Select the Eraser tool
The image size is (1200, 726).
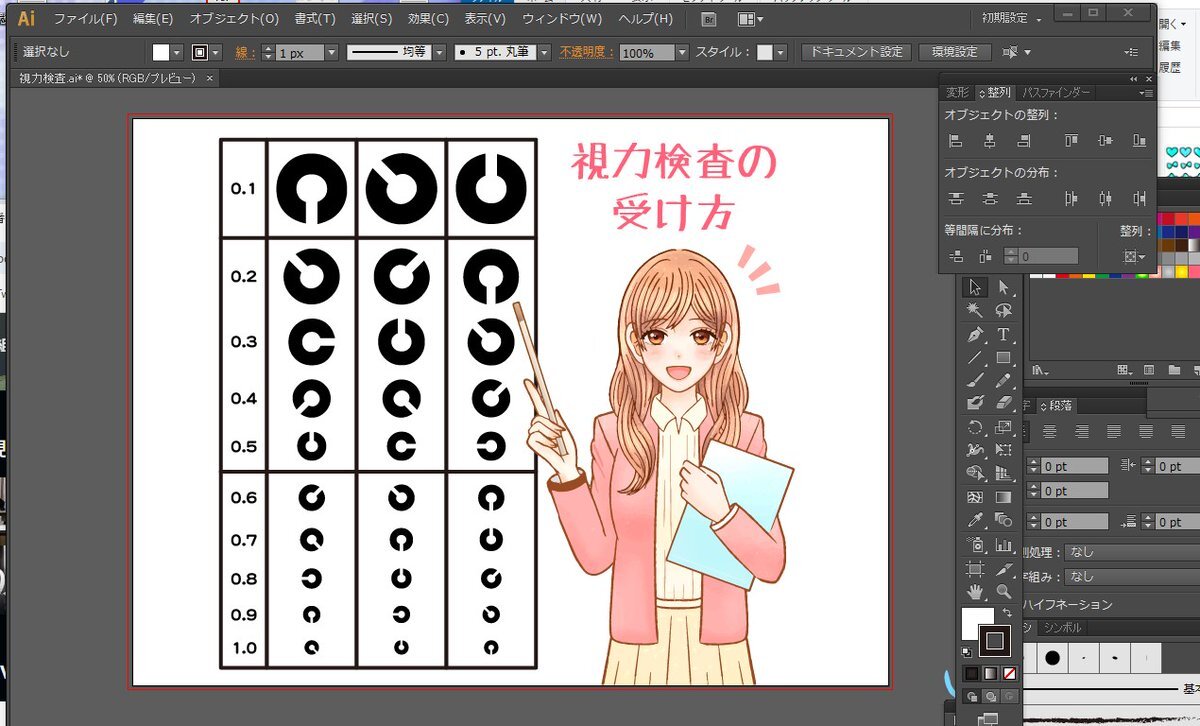(x=1004, y=403)
